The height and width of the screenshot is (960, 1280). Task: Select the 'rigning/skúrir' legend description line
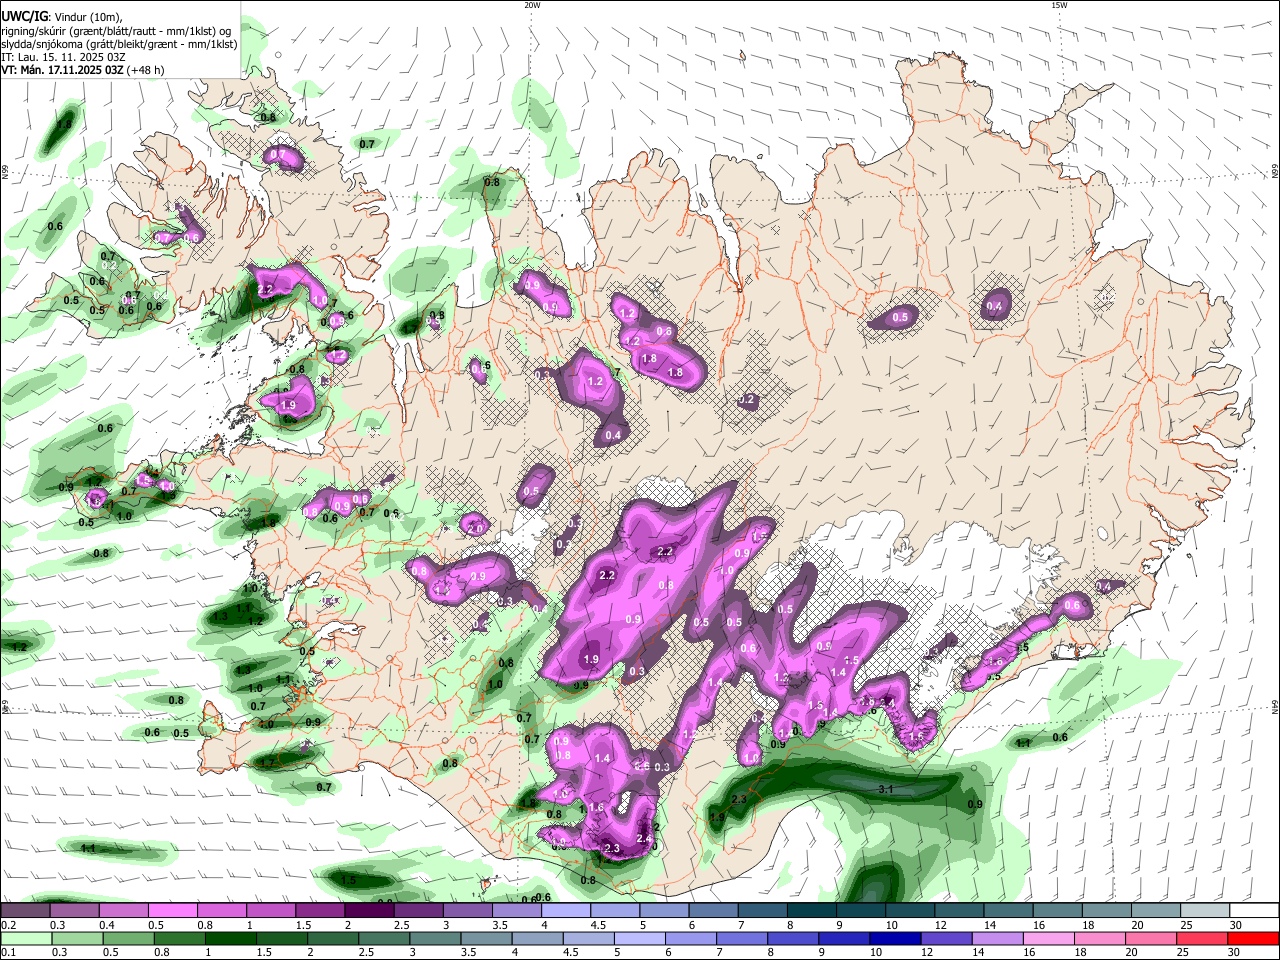pyautogui.click(x=117, y=30)
